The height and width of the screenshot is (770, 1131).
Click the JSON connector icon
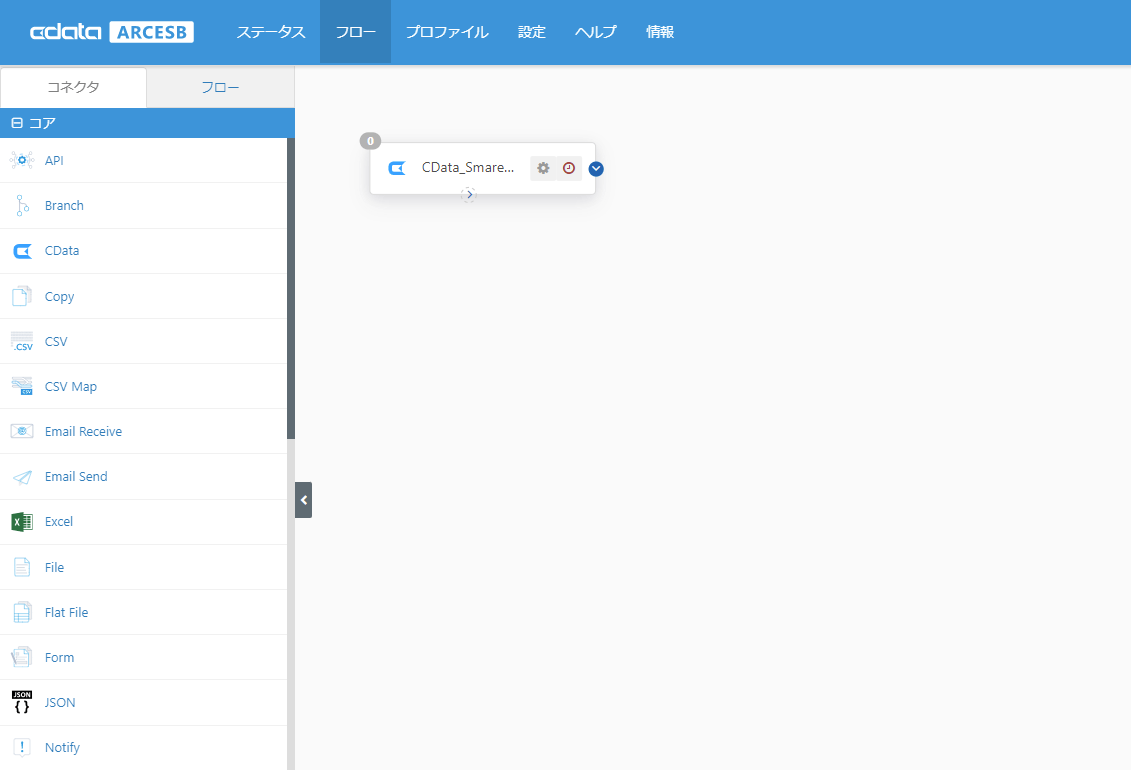tap(22, 702)
